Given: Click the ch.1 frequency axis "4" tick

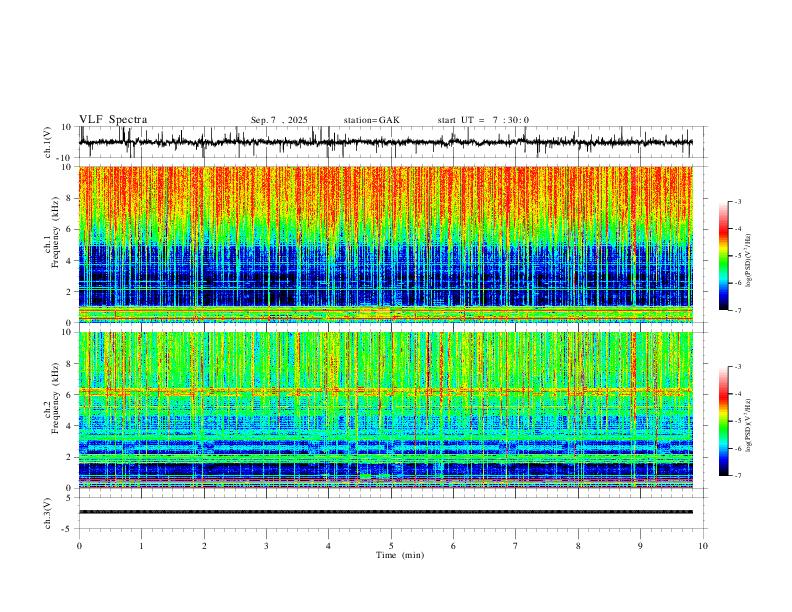Looking at the screenshot, I should [70, 261].
